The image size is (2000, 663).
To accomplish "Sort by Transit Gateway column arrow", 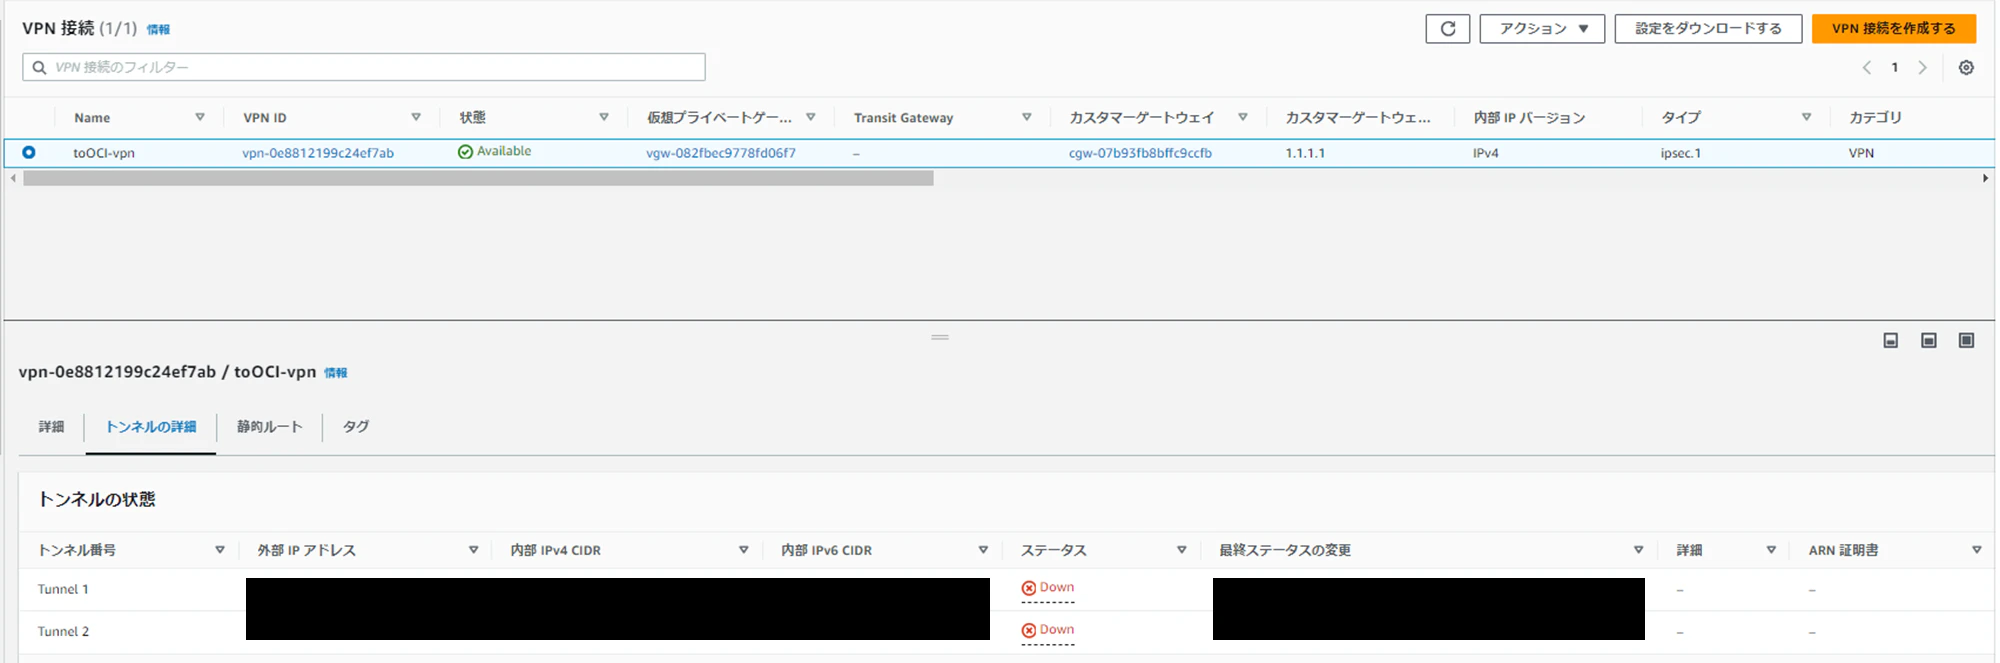I will tap(1026, 117).
